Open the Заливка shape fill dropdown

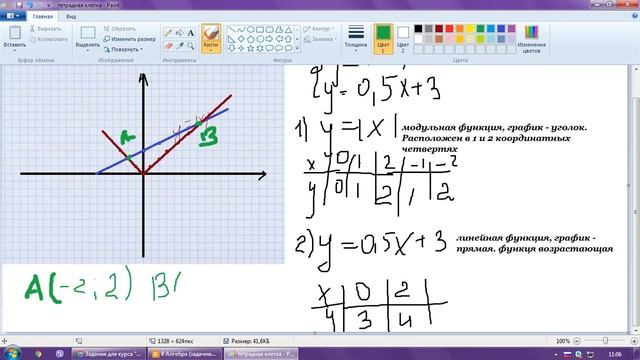[x=321, y=39]
